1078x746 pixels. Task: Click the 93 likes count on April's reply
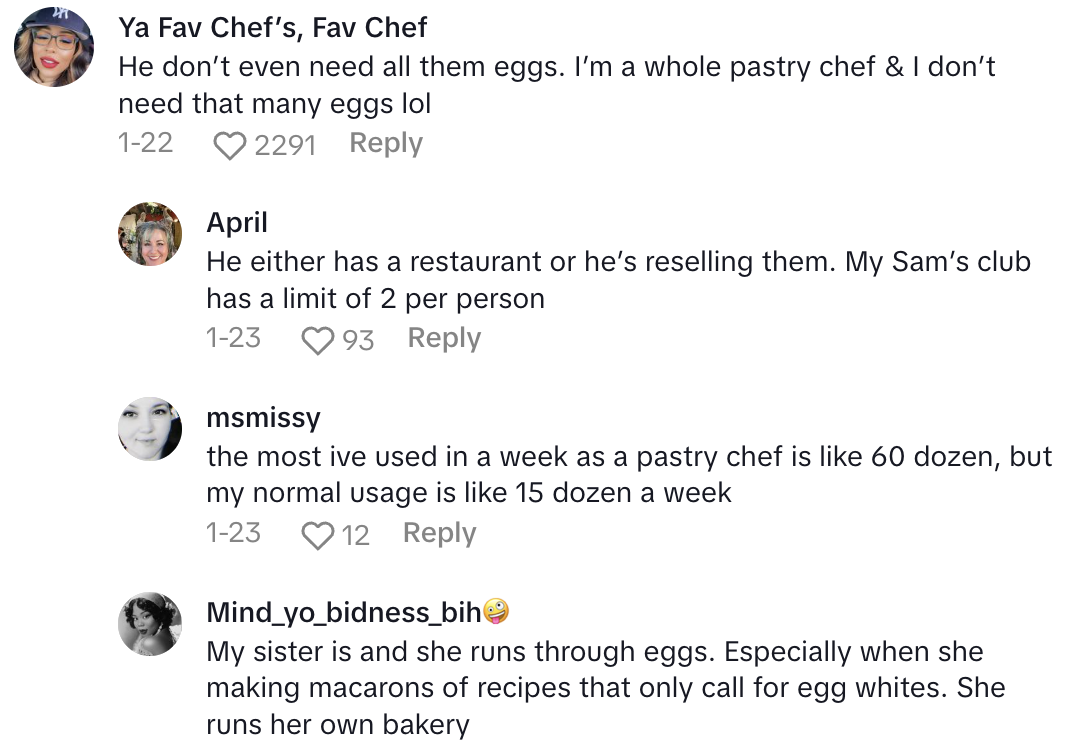pos(358,341)
